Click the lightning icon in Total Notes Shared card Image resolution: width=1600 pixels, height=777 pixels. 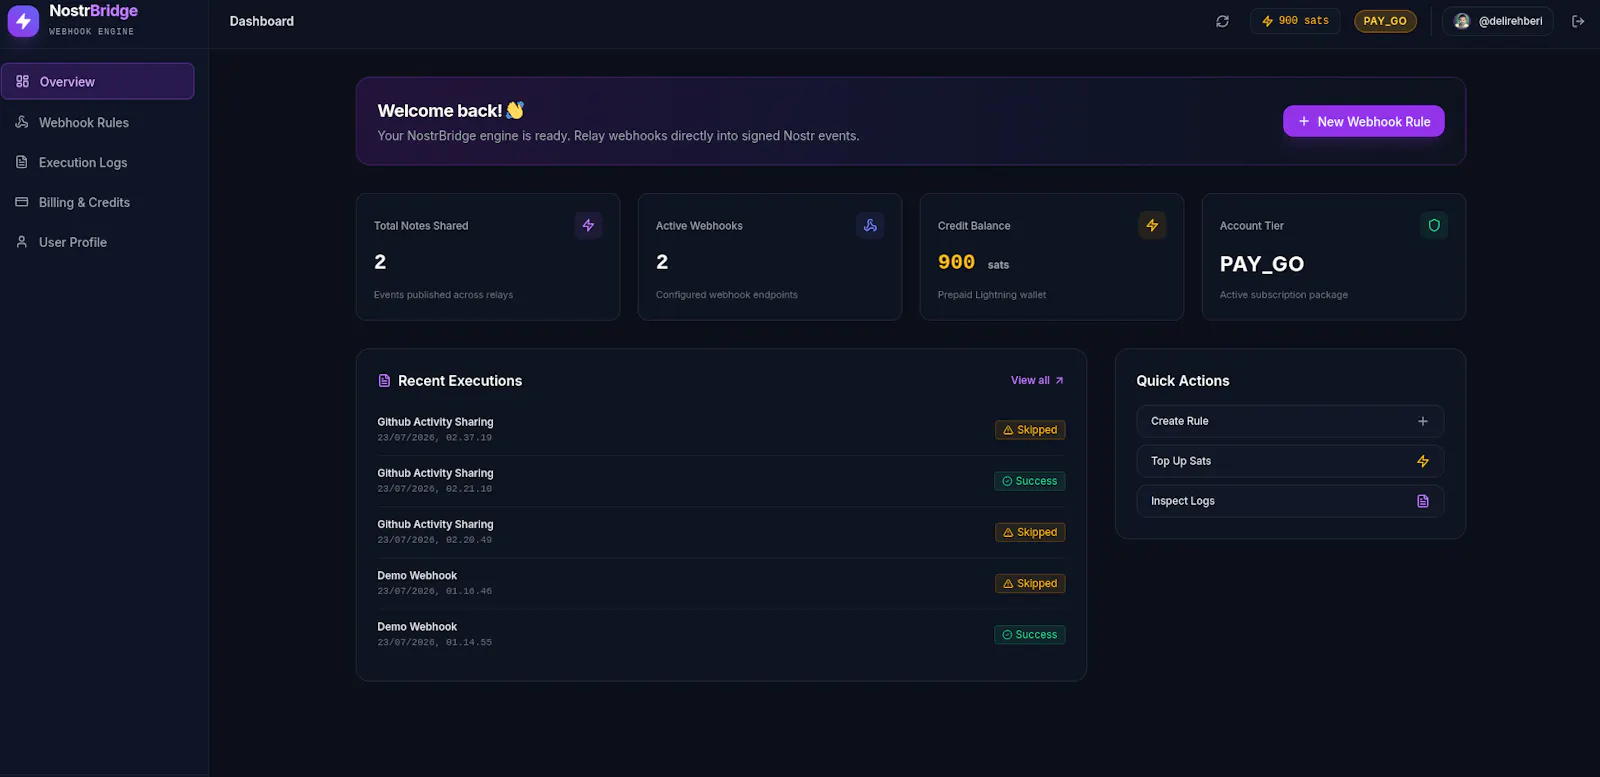tap(588, 225)
